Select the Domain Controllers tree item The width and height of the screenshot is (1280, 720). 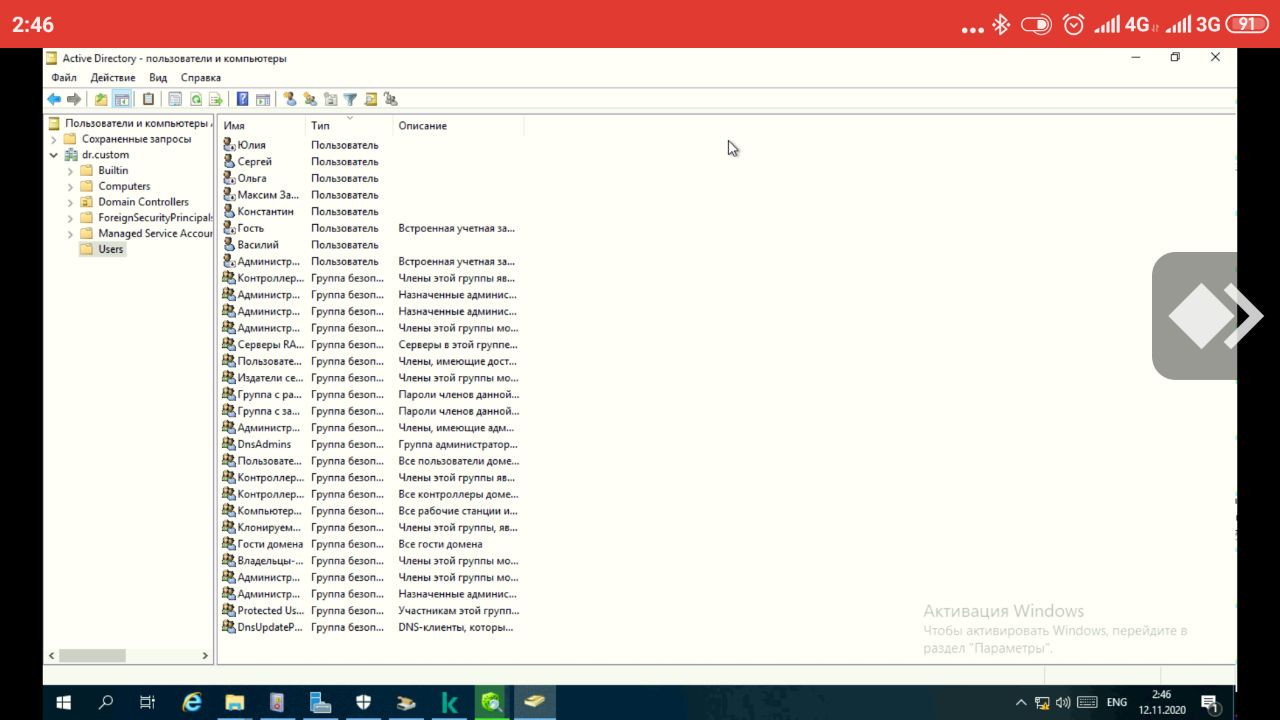(143, 202)
